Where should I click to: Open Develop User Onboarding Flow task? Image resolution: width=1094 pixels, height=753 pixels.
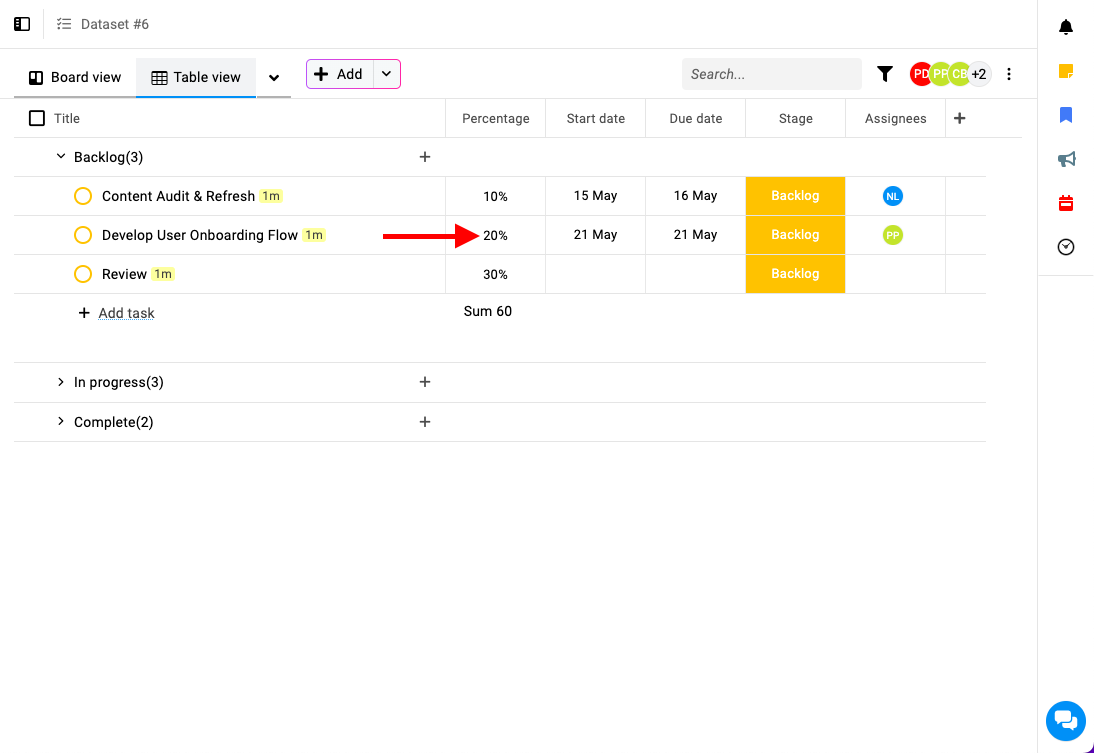point(200,235)
